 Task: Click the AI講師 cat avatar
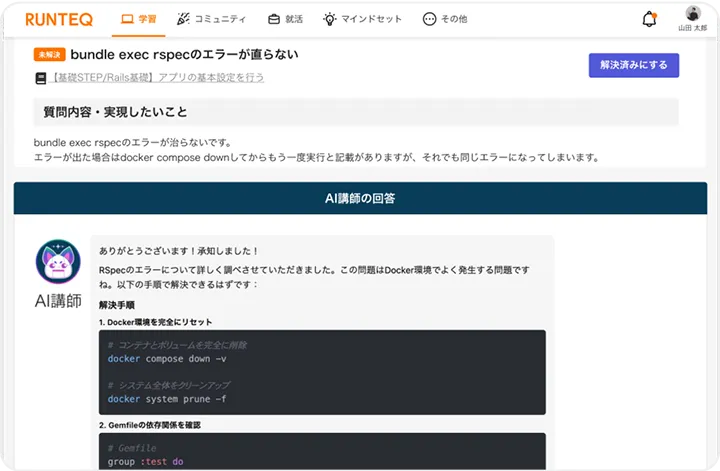tap(58, 264)
